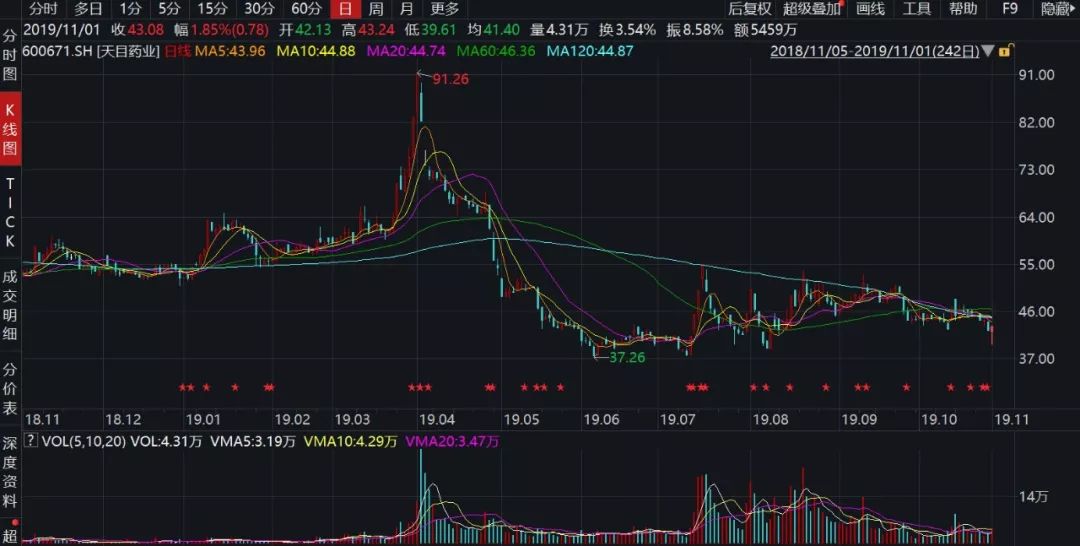Select the 日 daily period tab
1080x546 pixels.
click(345, 9)
